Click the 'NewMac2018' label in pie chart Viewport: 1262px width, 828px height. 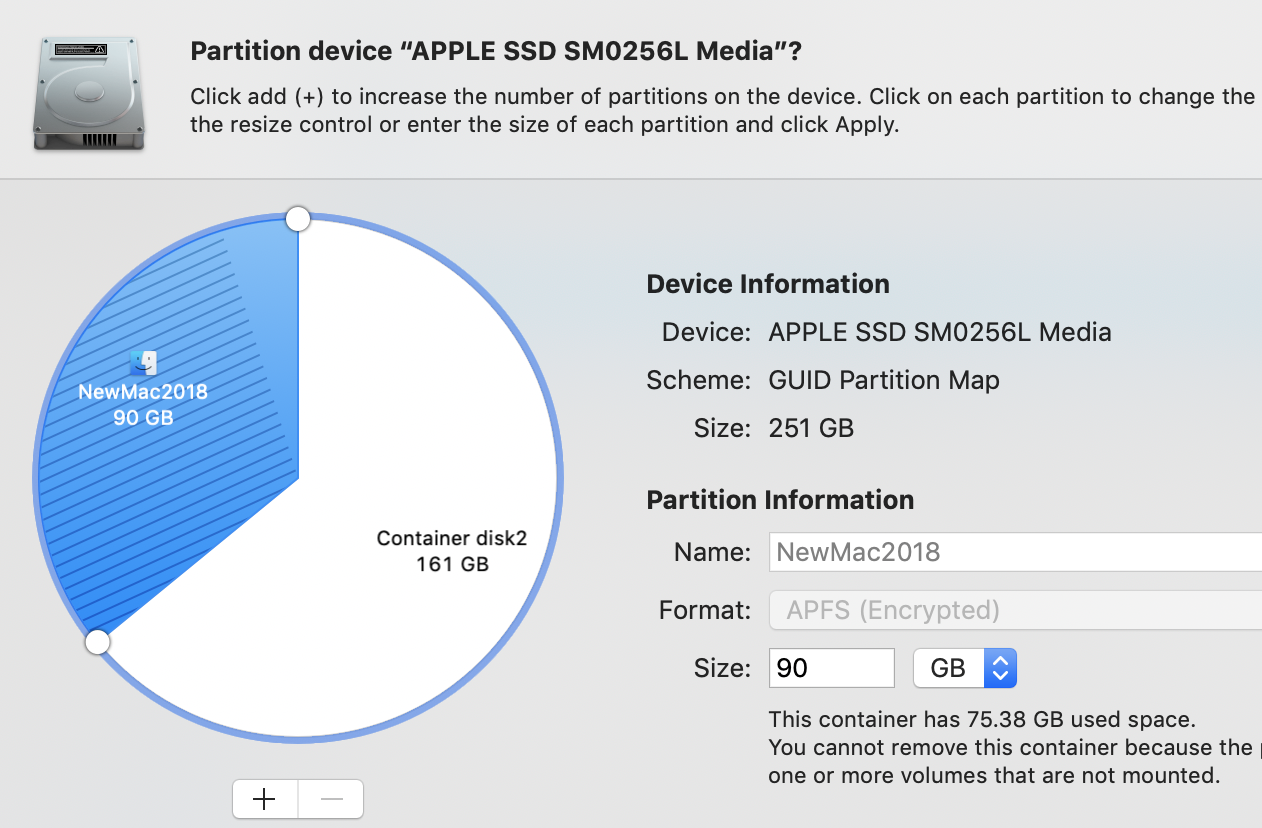pyautogui.click(x=143, y=392)
